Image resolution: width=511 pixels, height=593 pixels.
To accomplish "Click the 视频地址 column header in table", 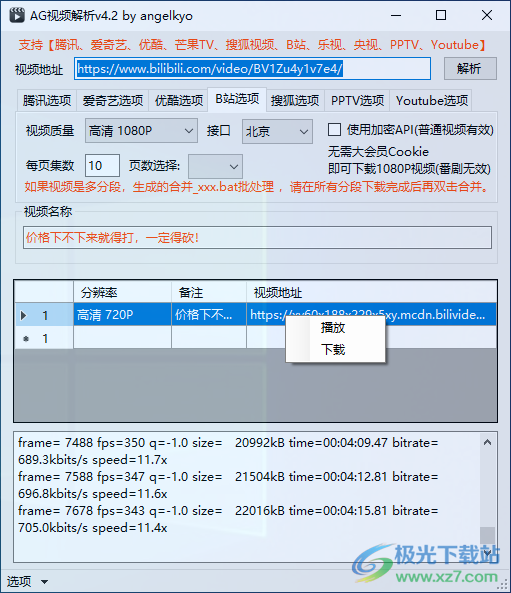I will coord(371,292).
